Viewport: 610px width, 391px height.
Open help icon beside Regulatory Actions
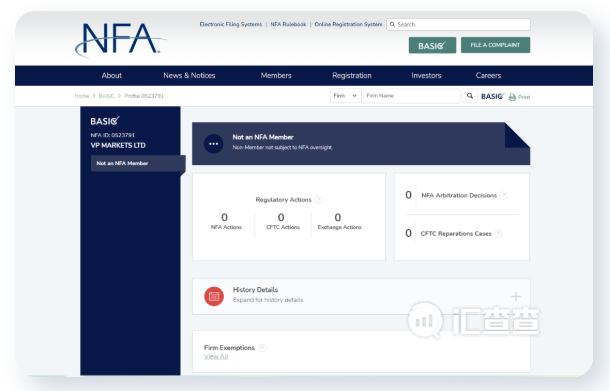pyautogui.click(x=319, y=200)
